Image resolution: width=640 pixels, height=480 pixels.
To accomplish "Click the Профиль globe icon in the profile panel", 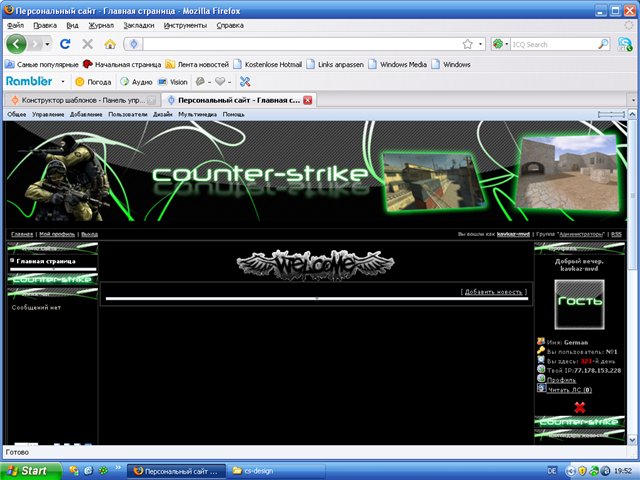I will [541, 378].
